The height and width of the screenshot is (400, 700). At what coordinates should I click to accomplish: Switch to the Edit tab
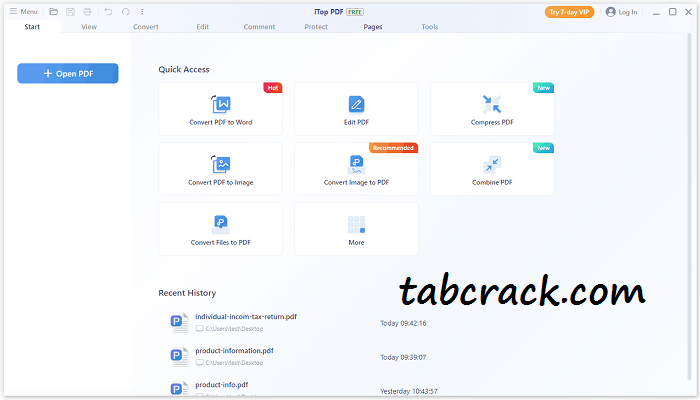(203, 27)
